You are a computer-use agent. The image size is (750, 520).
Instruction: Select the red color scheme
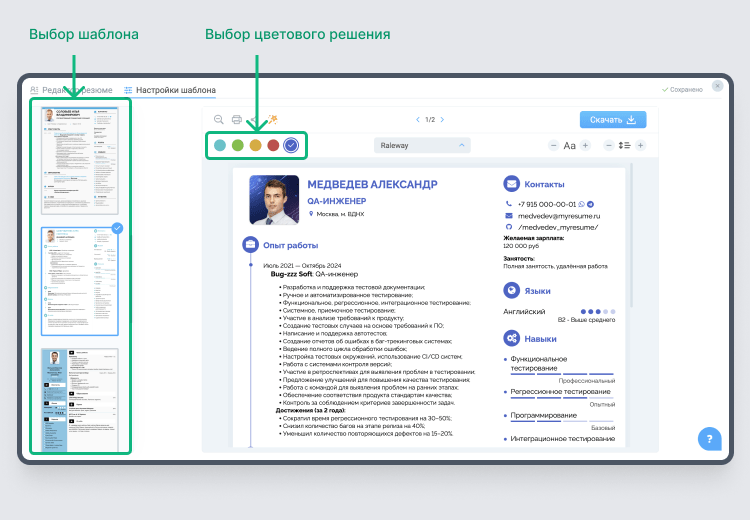[273, 145]
